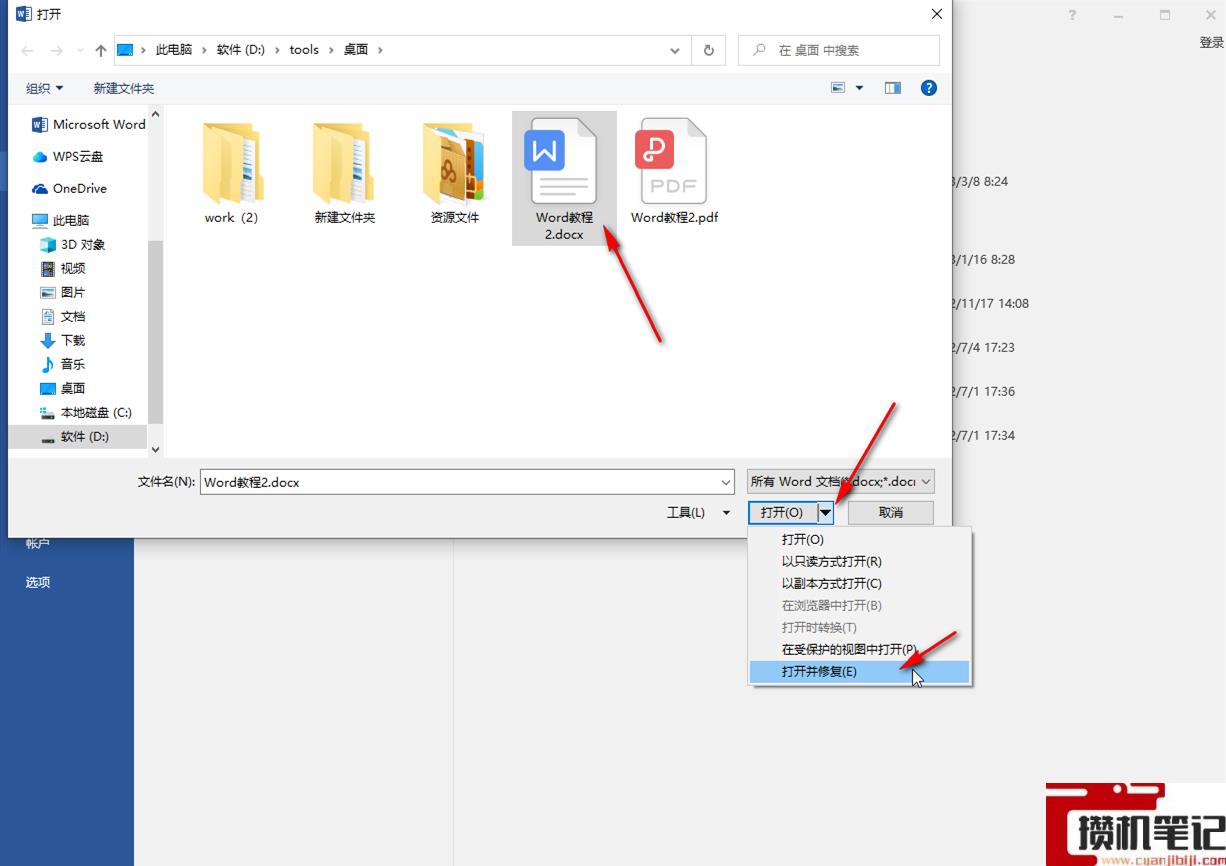Select the 新建文件夹 folder icon
This screenshot has height=866, width=1226.
tap(344, 172)
